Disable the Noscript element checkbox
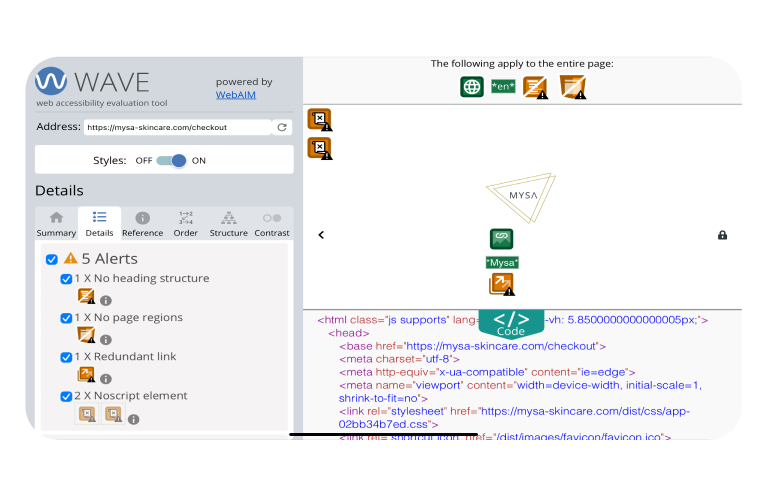The height and width of the screenshot is (500, 767). point(67,396)
